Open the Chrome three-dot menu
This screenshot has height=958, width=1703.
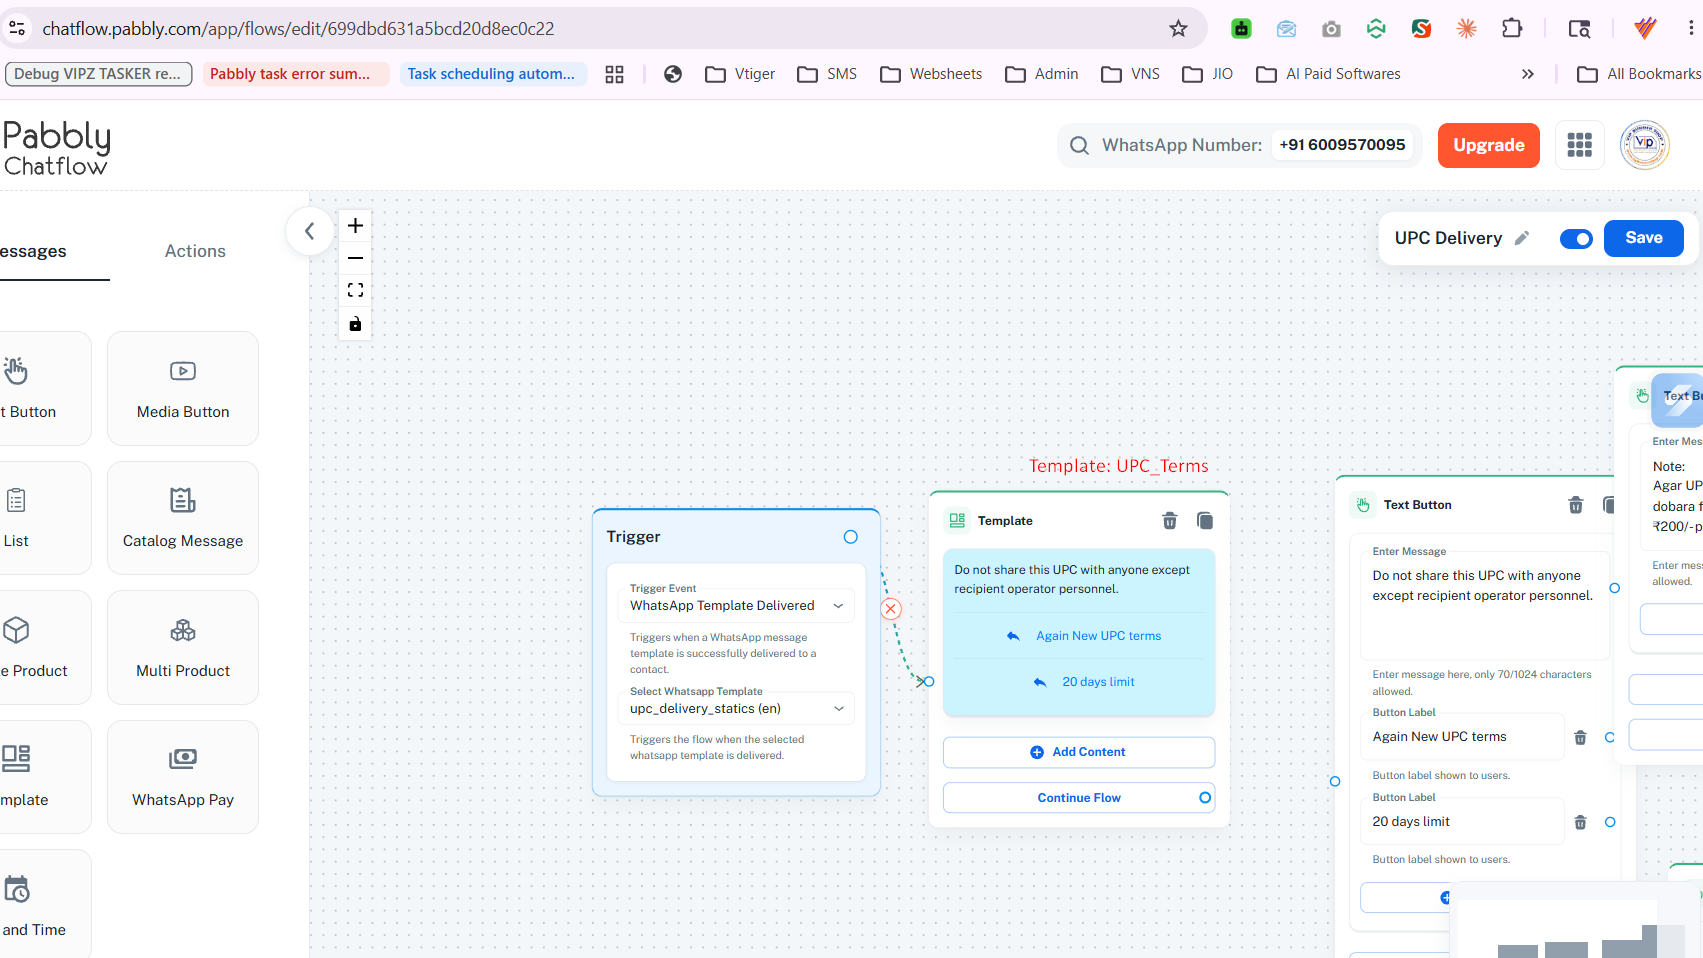(1690, 29)
